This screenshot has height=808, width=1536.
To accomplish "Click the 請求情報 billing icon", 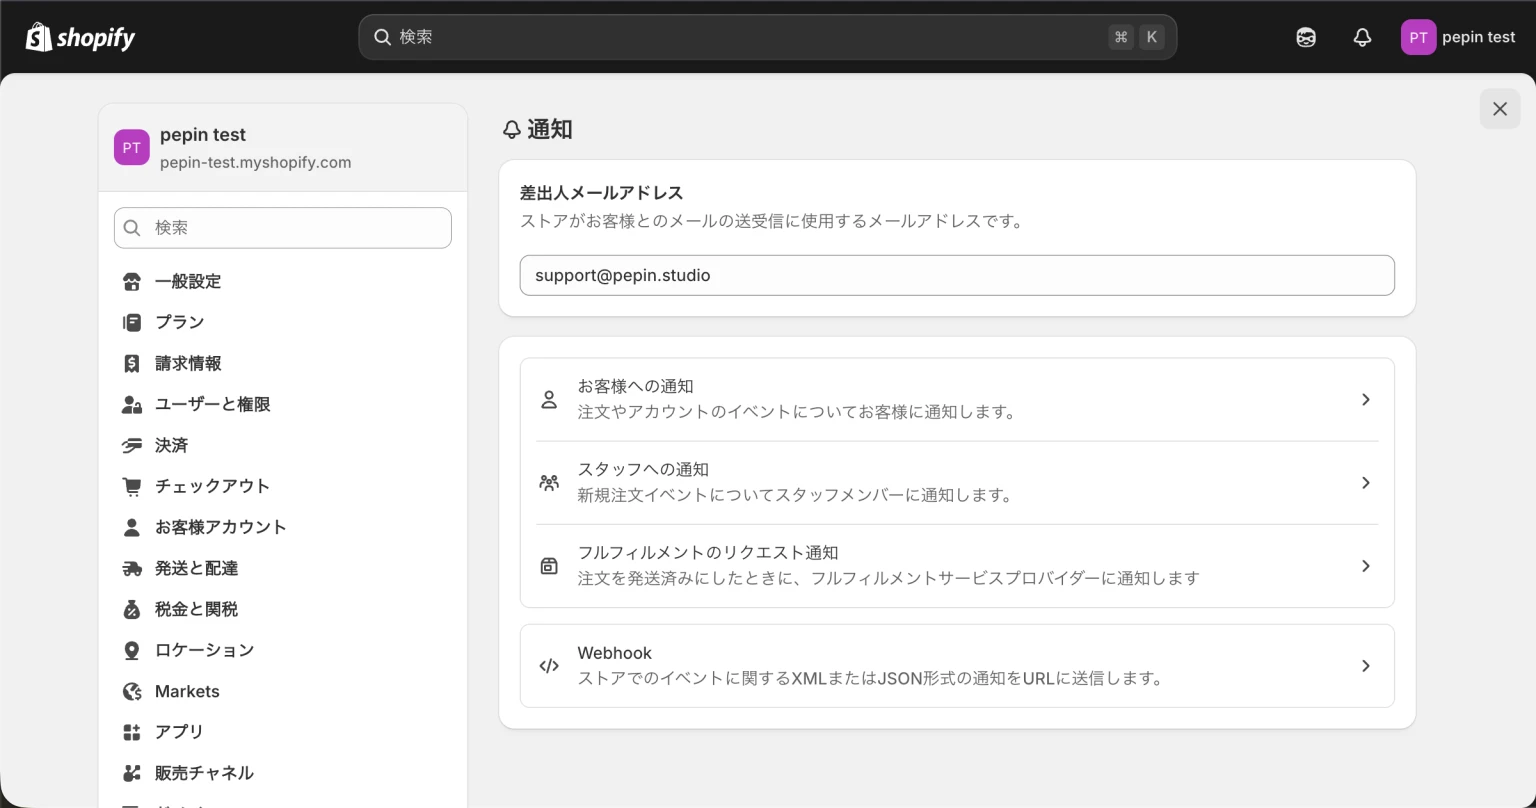I will [x=132, y=363].
